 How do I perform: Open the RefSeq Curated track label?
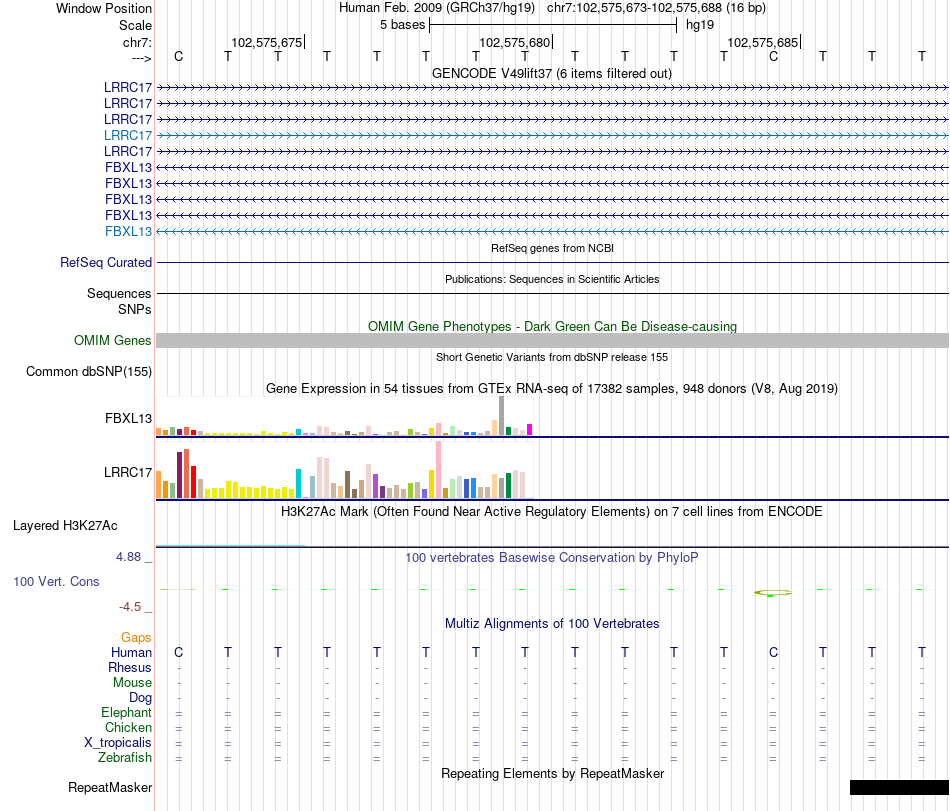click(106, 262)
